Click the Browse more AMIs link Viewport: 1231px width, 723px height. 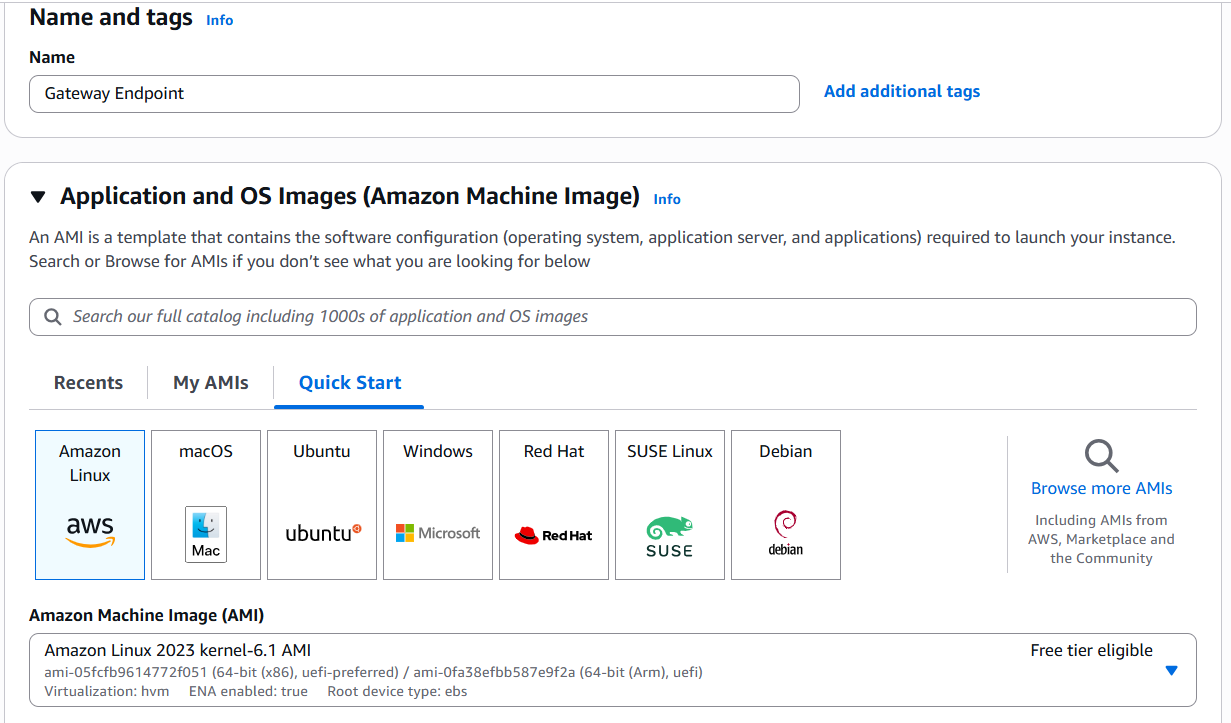pos(1102,489)
